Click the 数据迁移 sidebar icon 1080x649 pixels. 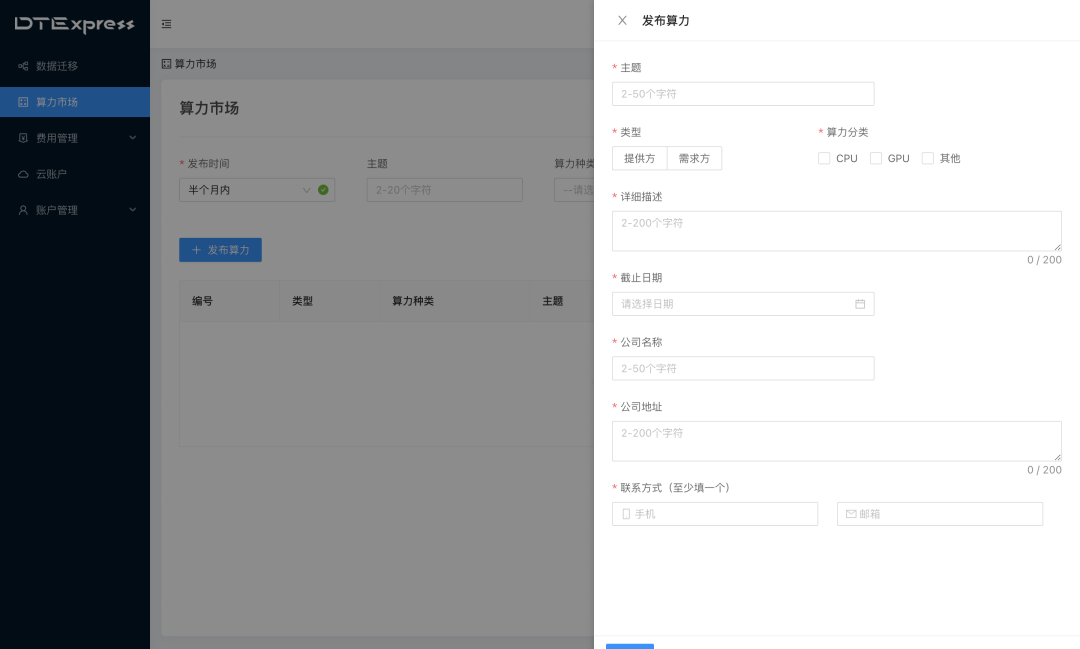click(23, 66)
